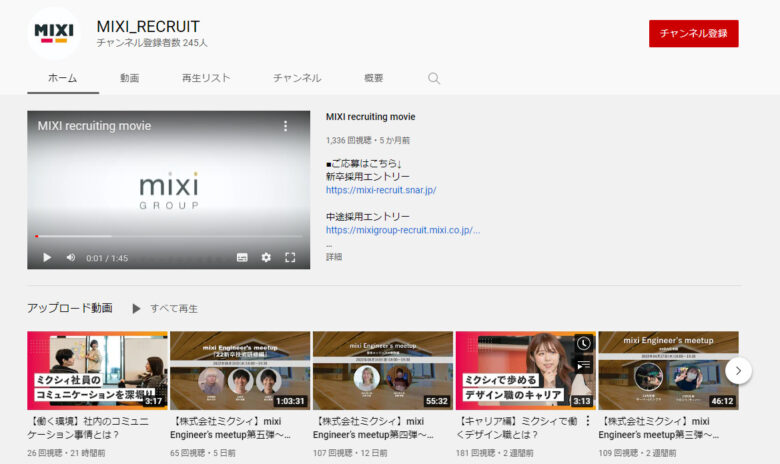Switch to the ホーム tab
Viewport: 780px width, 464px height.
[x=63, y=78]
